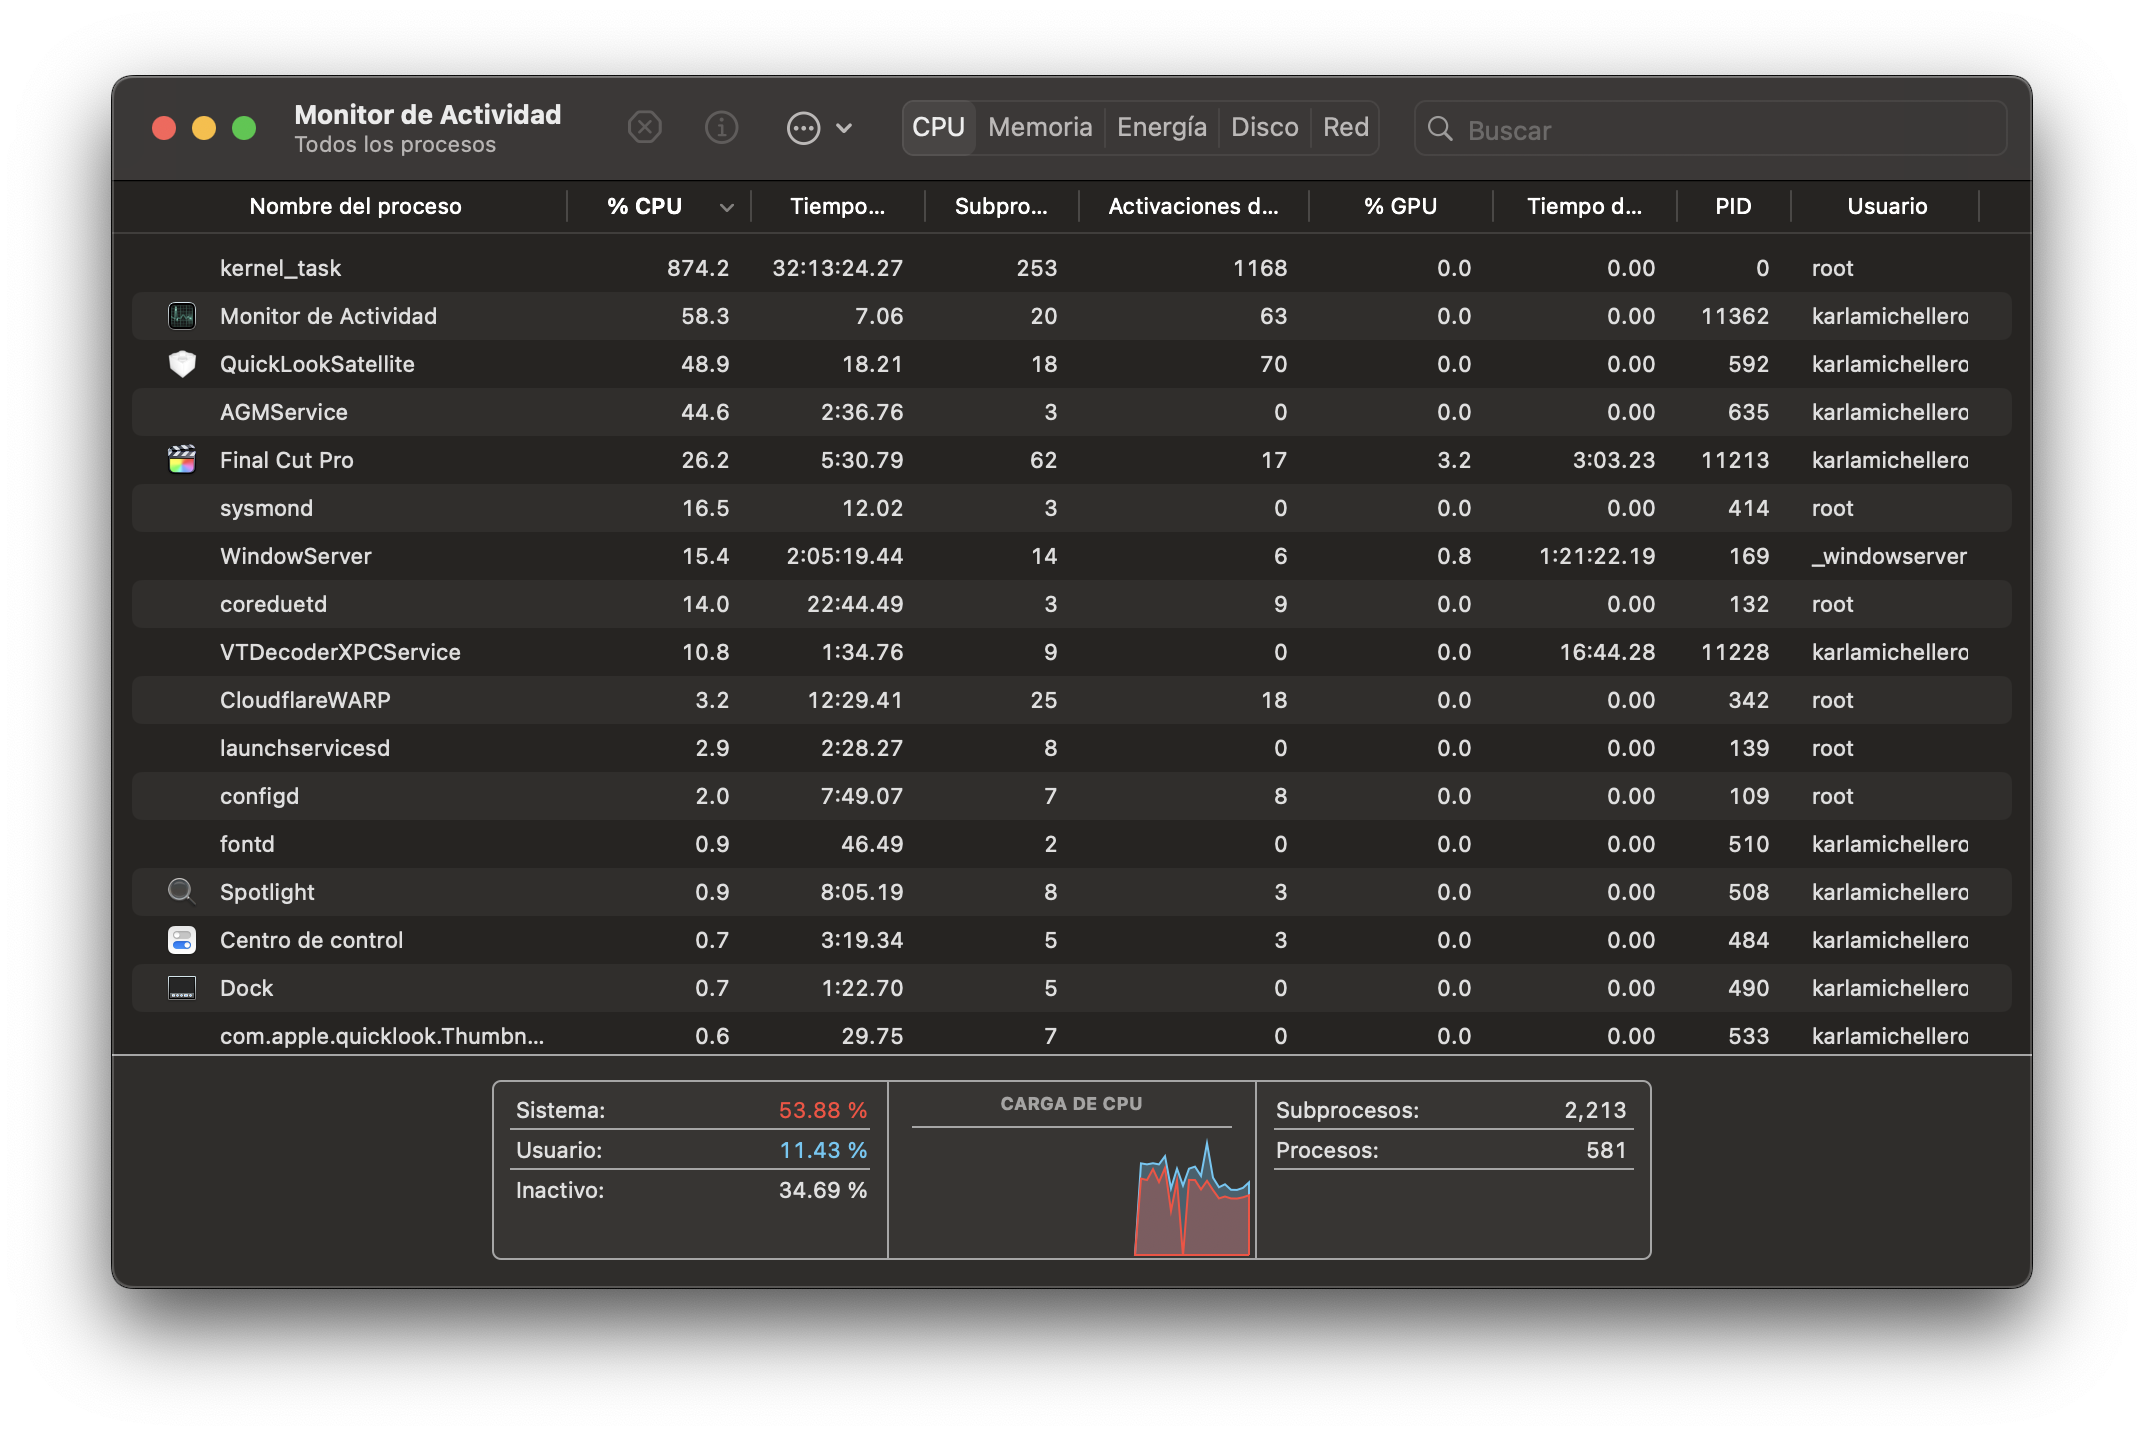The width and height of the screenshot is (2144, 1436).
Task: Switch to the Energía tab
Action: [x=1161, y=128]
